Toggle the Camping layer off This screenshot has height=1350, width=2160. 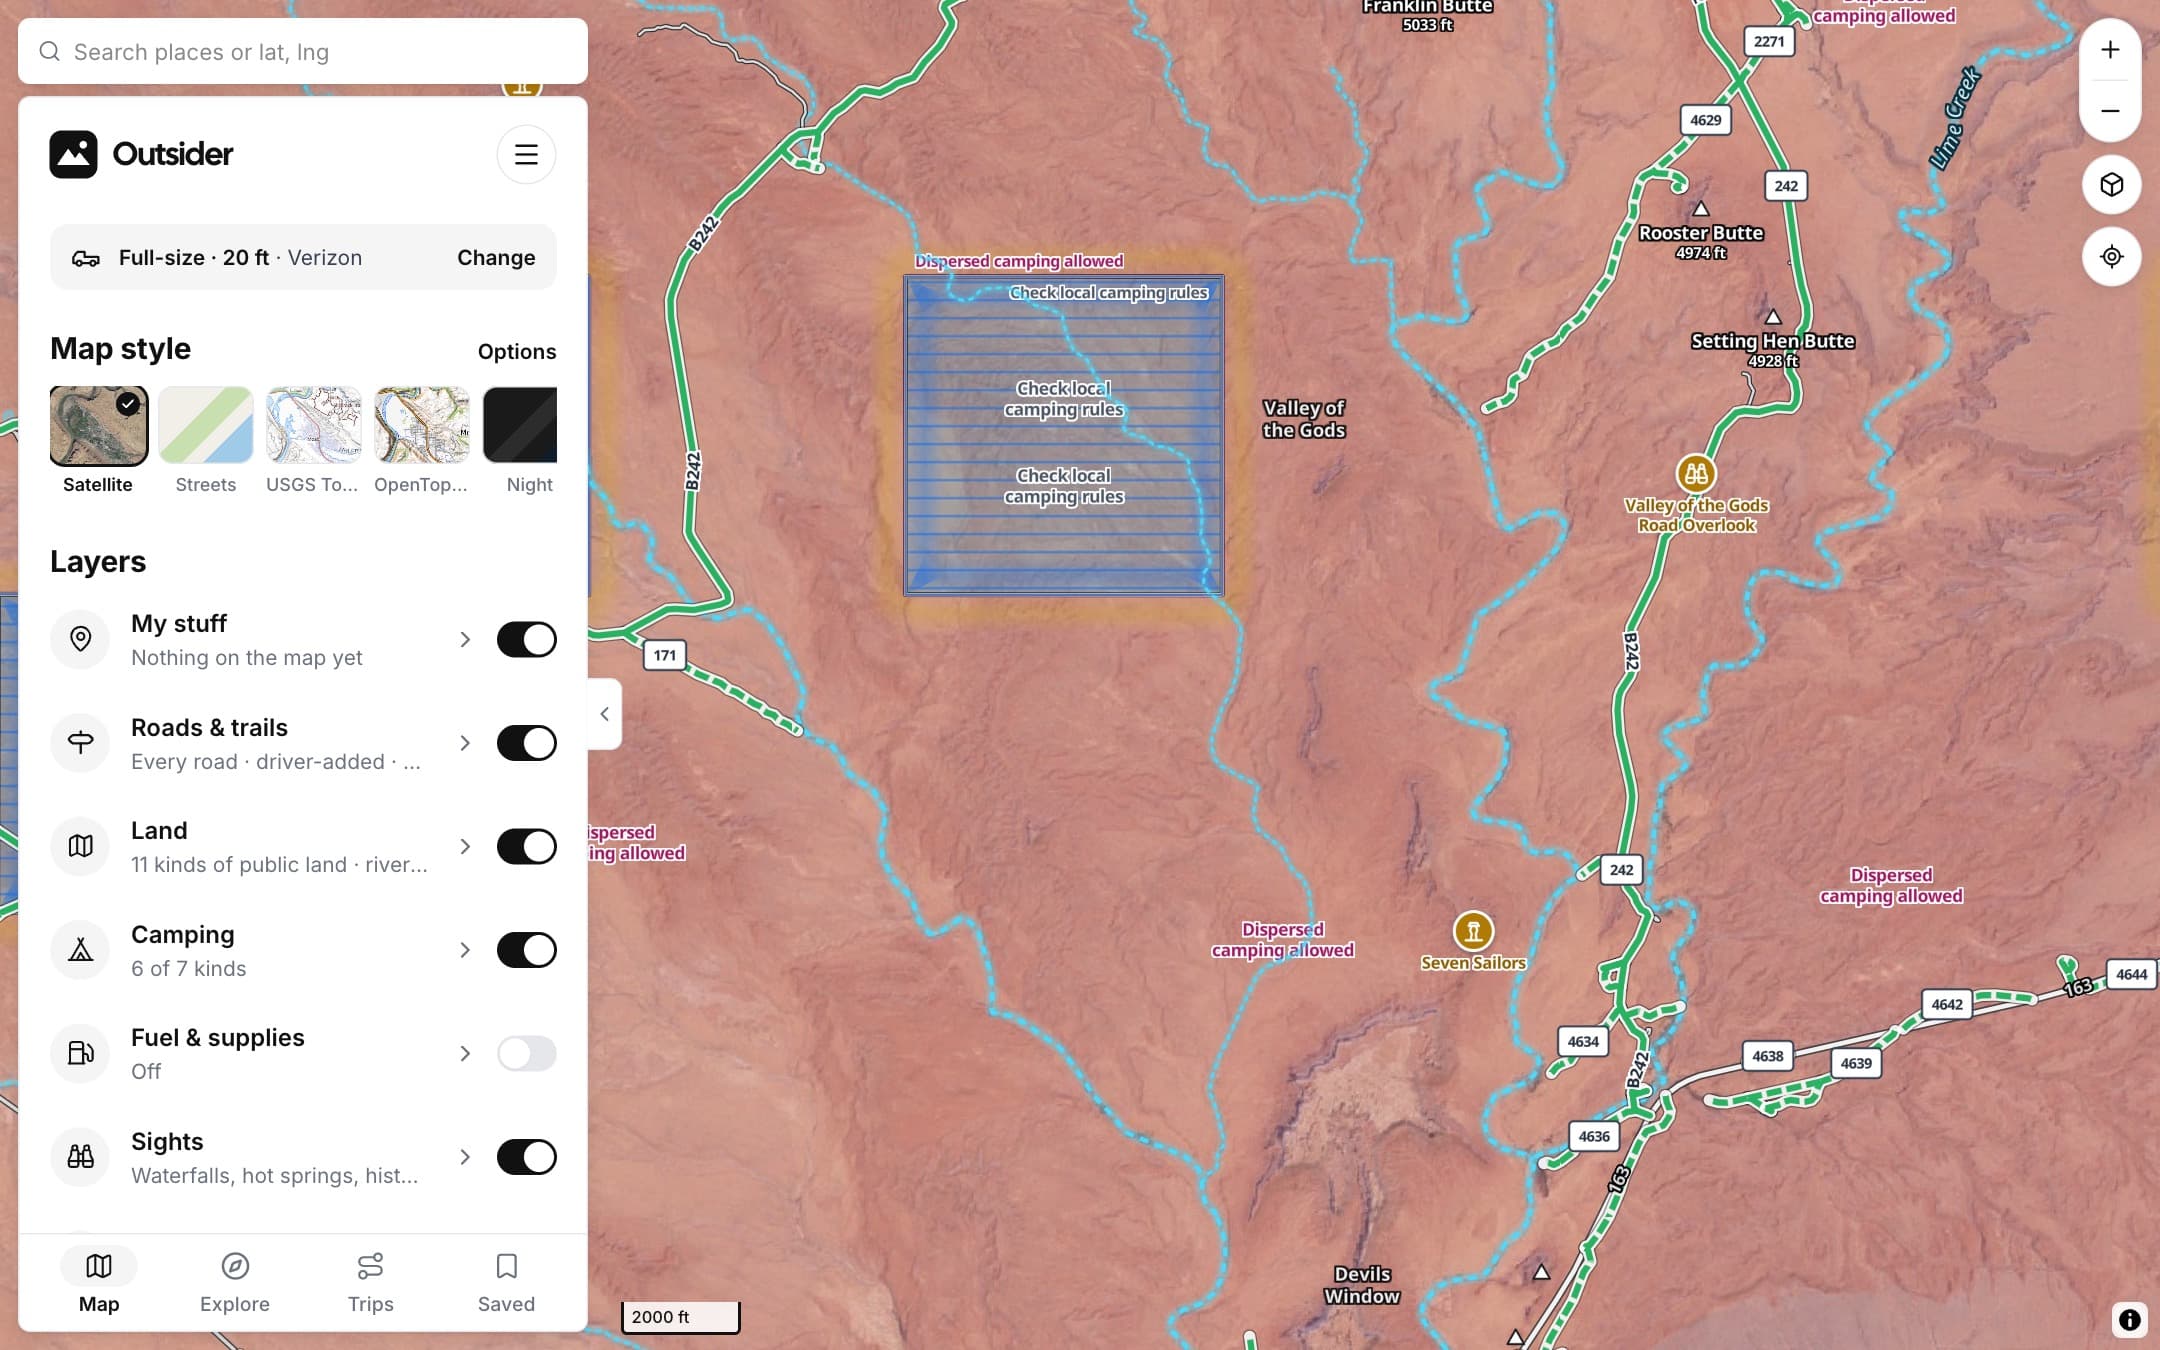coord(526,950)
